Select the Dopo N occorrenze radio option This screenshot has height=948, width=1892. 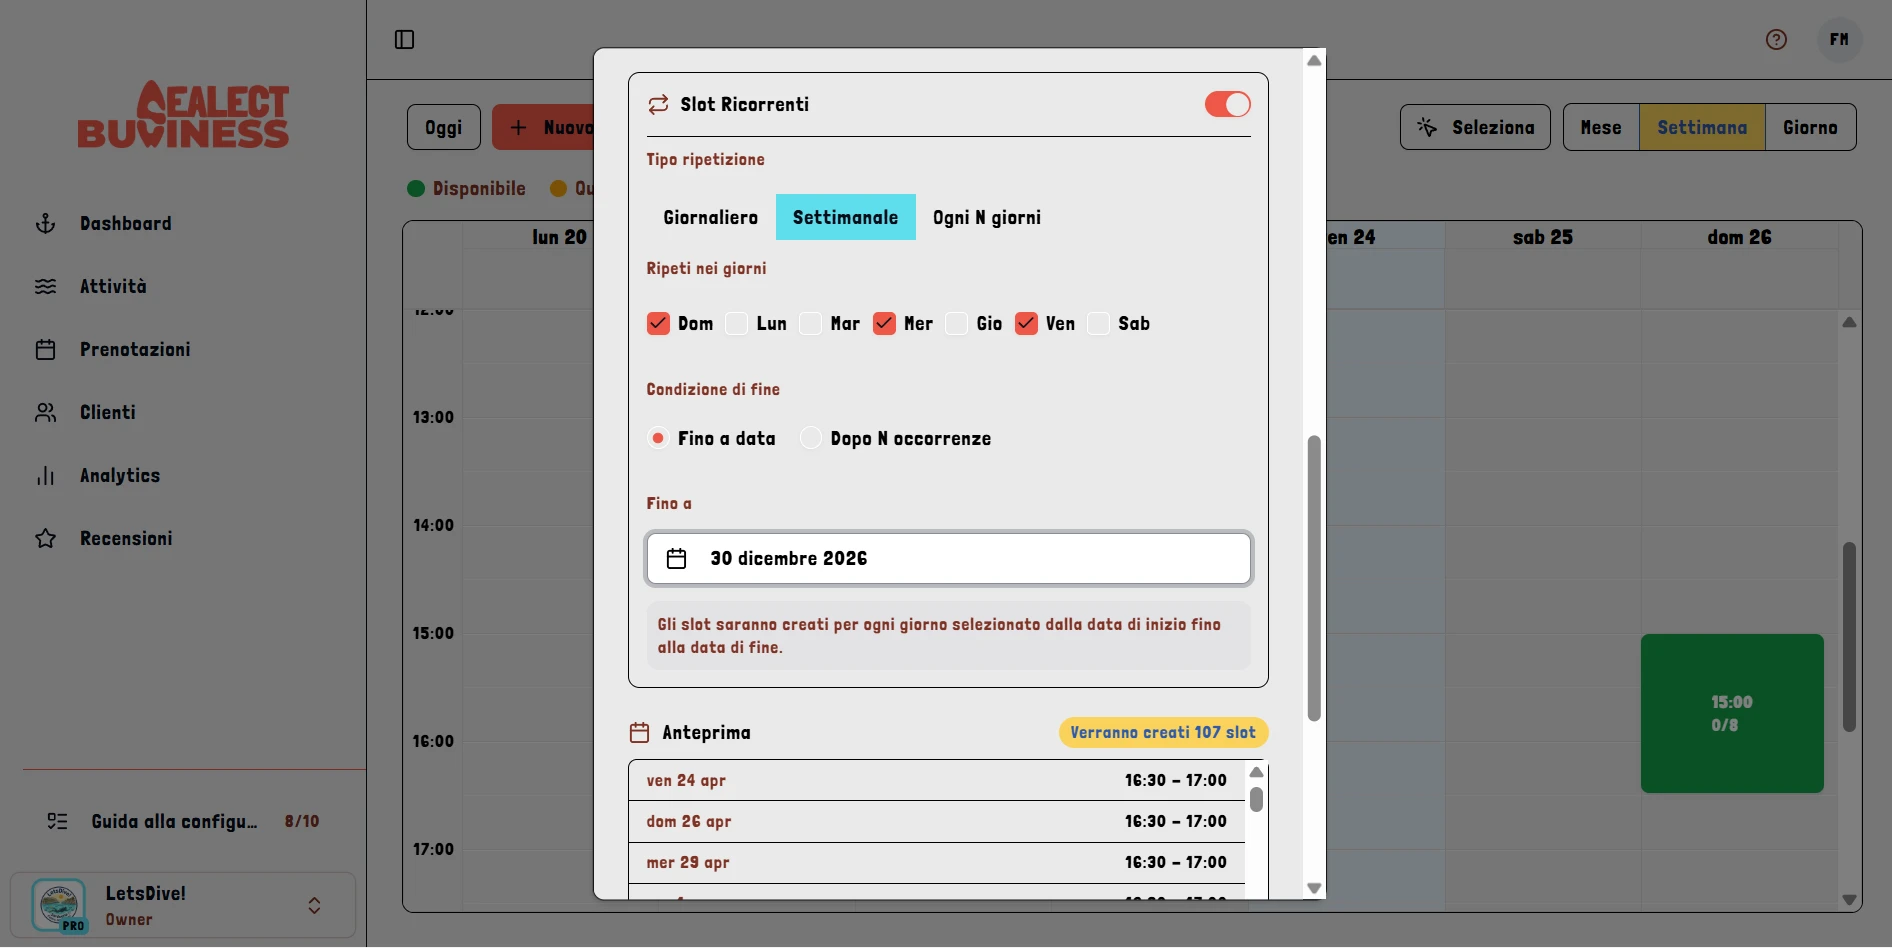click(x=811, y=438)
